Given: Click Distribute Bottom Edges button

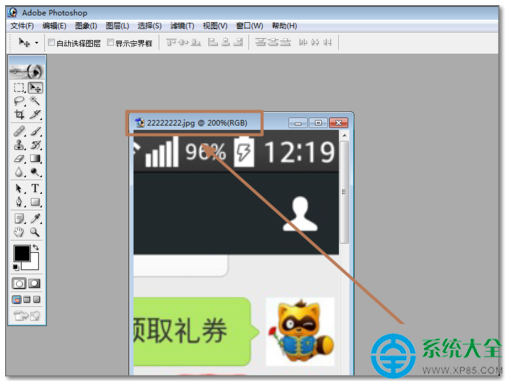Looking at the screenshot, I should click(x=285, y=42).
